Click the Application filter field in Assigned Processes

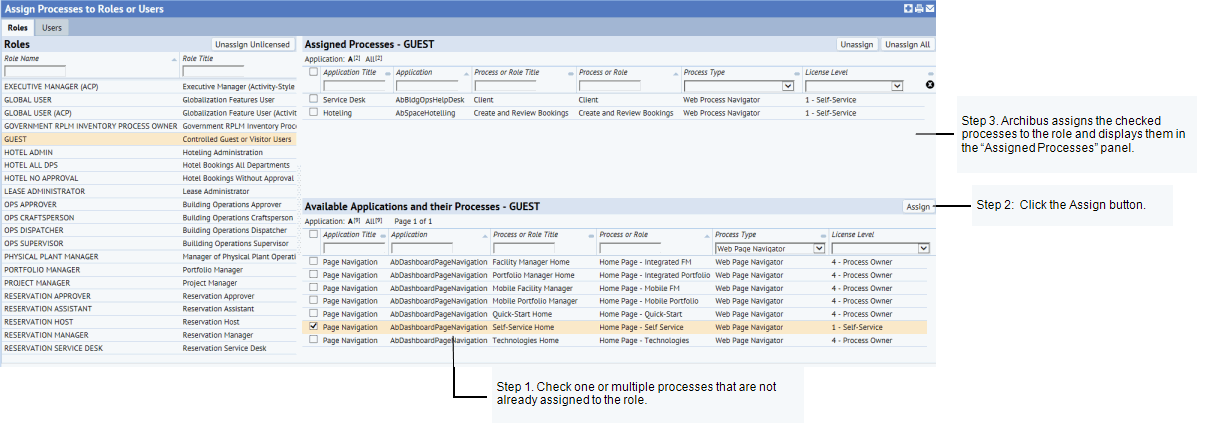click(x=427, y=86)
